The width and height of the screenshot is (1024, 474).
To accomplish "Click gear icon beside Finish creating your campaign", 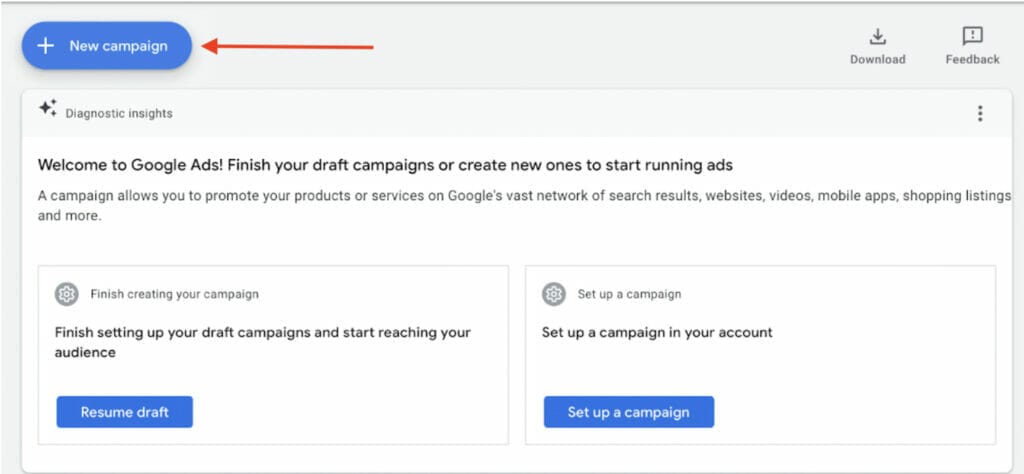I will (67, 294).
